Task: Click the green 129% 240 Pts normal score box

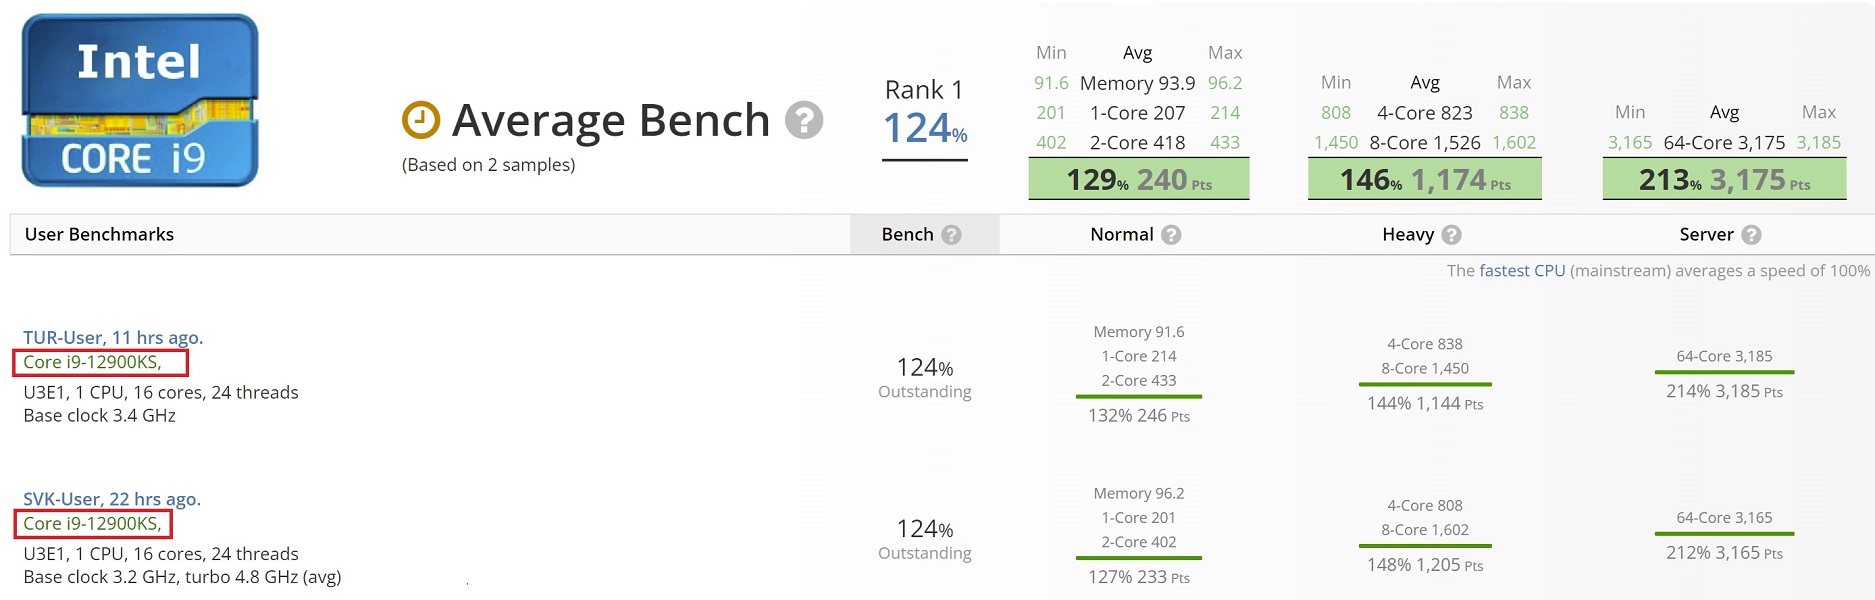Action: pos(1139,180)
